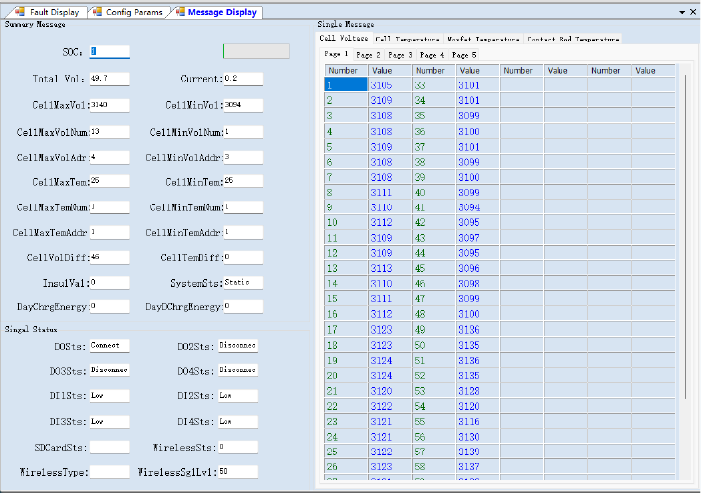Click the first Number column header
701x493 pixels.
pyautogui.click(x=346, y=71)
